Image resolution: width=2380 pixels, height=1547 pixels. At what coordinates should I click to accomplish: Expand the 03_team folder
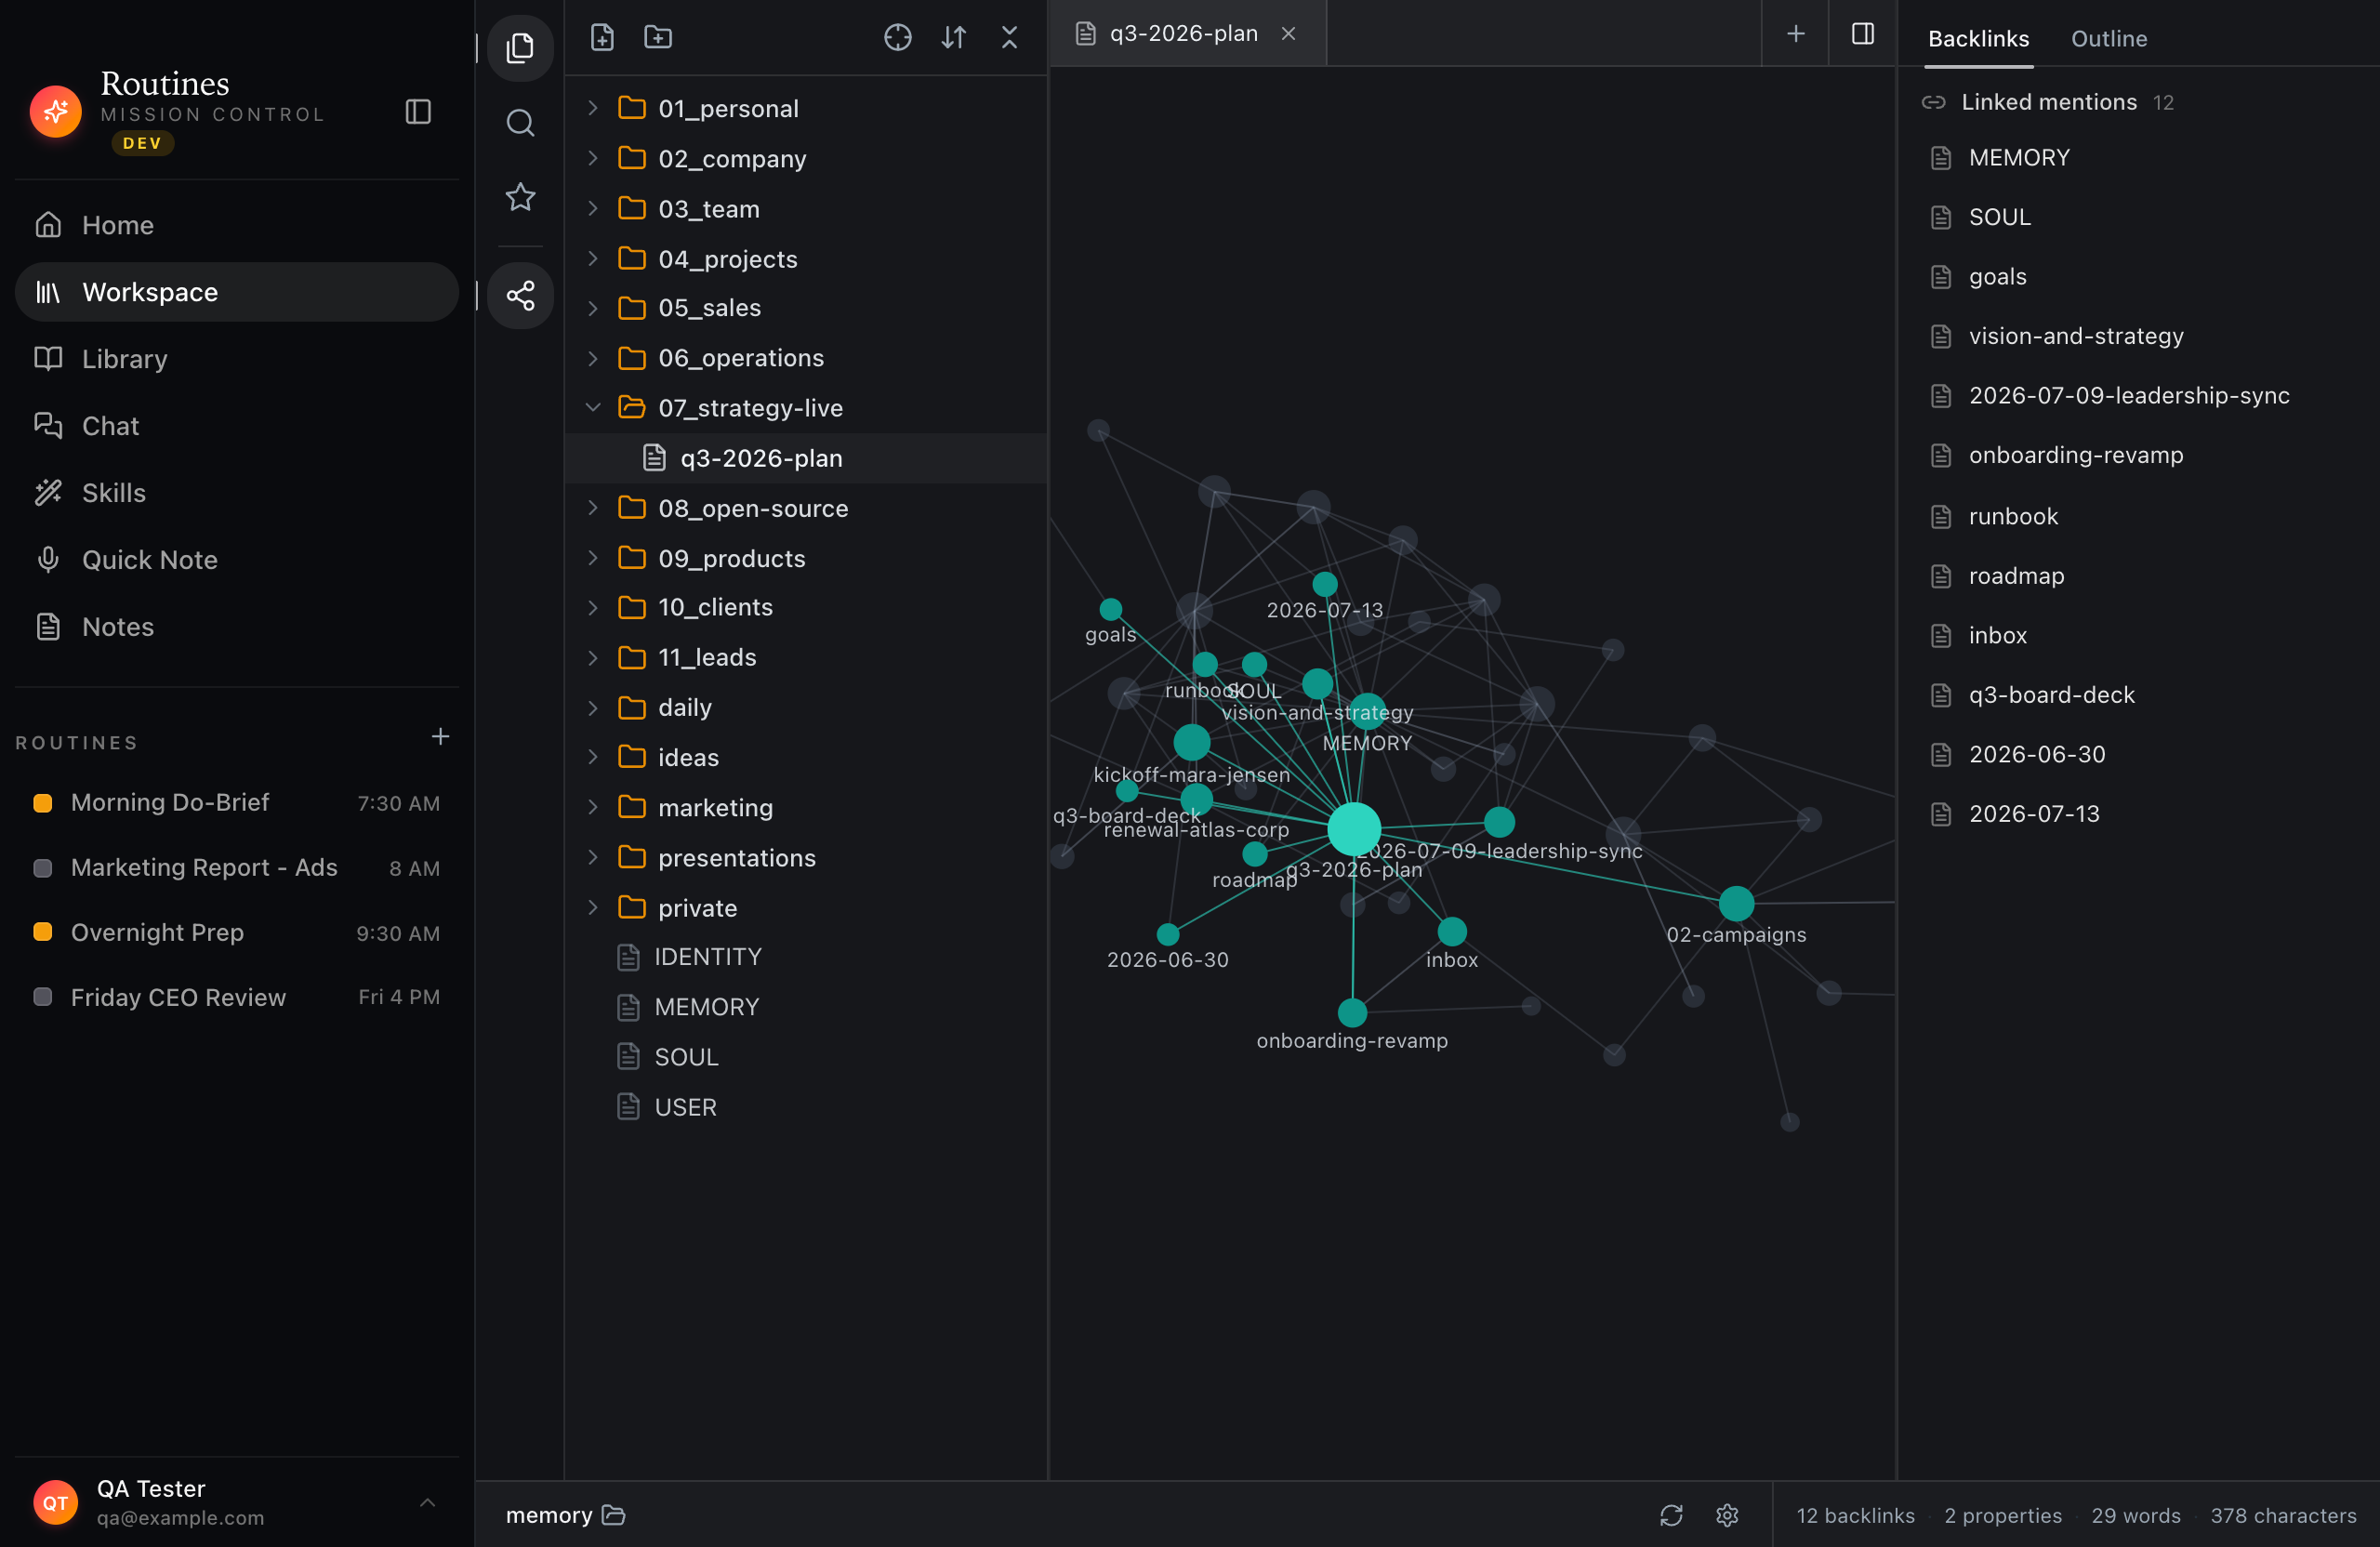click(x=806, y=208)
